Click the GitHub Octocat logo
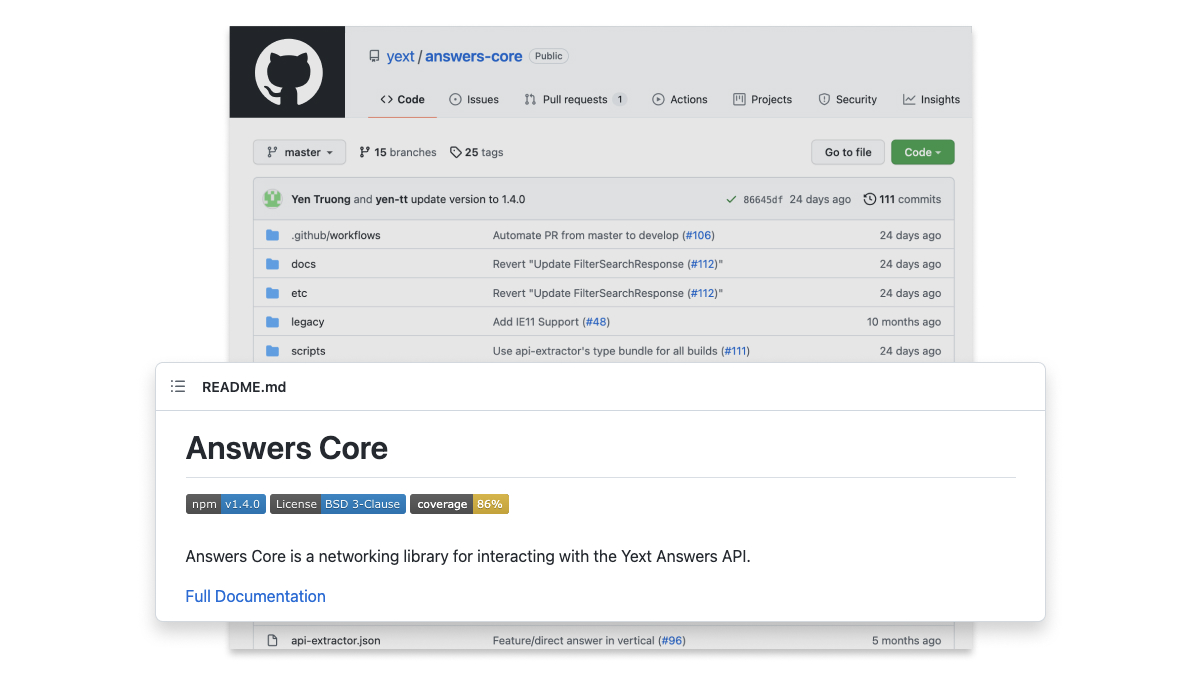The width and height of the screenshot is (1200, 675). pos(288,73)
